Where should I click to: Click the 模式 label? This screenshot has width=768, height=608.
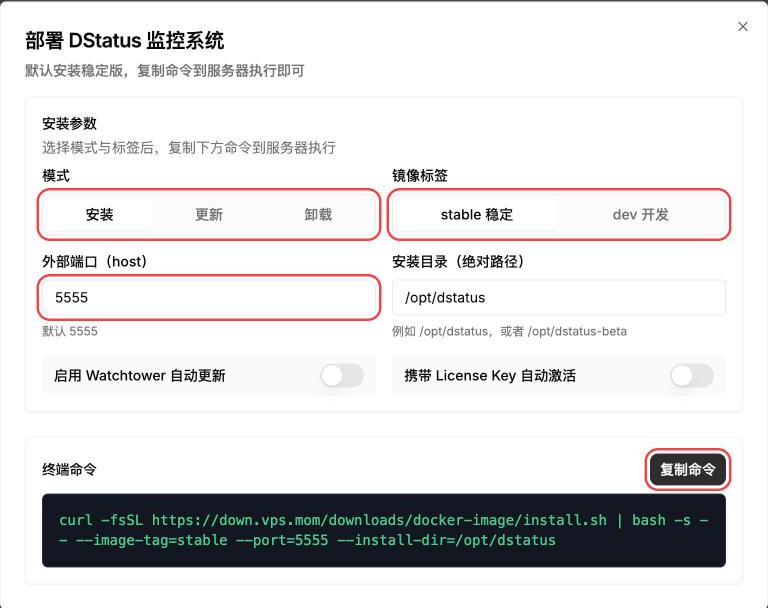click(56, 175)
